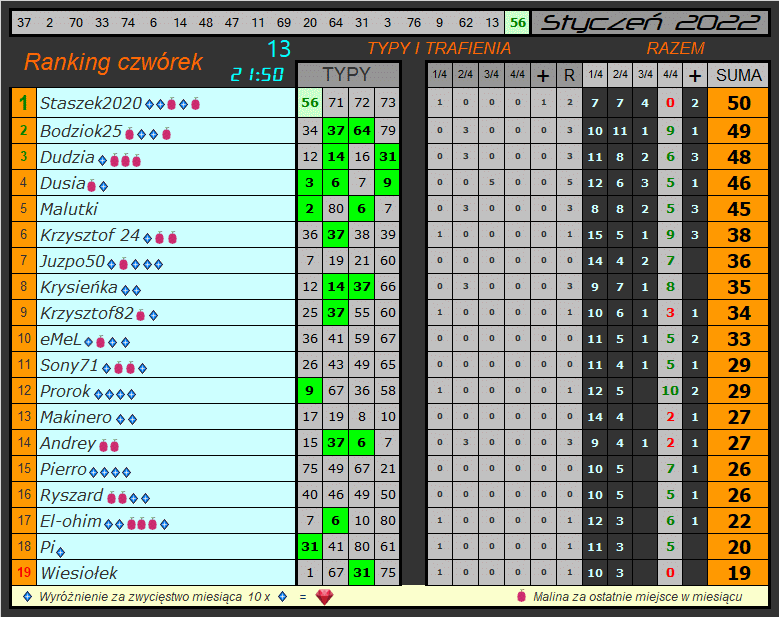The height and width of the screenshot is (617, 779).
Task: Click the Styczeń 2022 month title
Action: pyautogui.click(x=650, y=23)
